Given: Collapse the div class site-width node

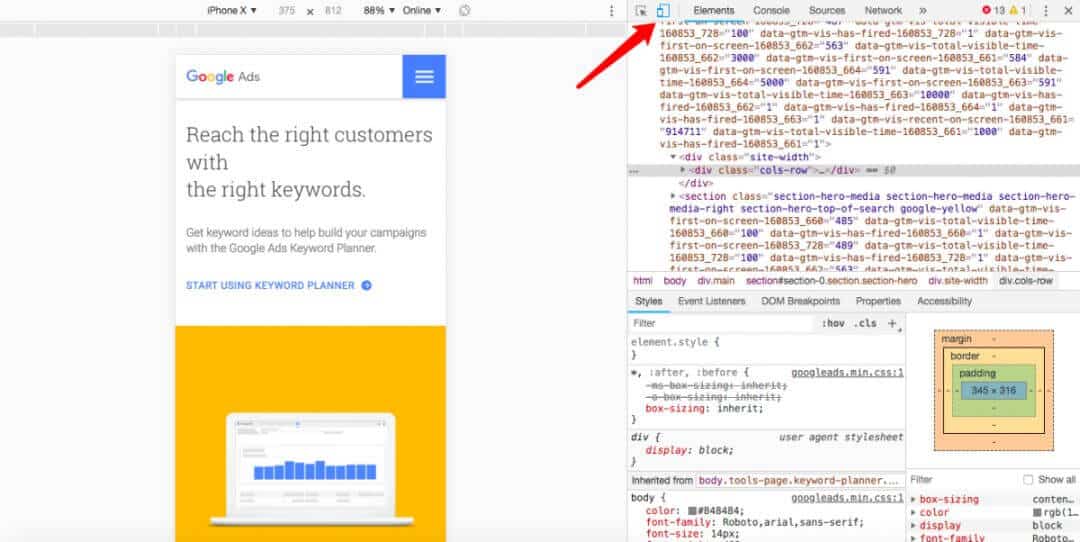Looking at the screenshot, I should [x=674, y=157].
